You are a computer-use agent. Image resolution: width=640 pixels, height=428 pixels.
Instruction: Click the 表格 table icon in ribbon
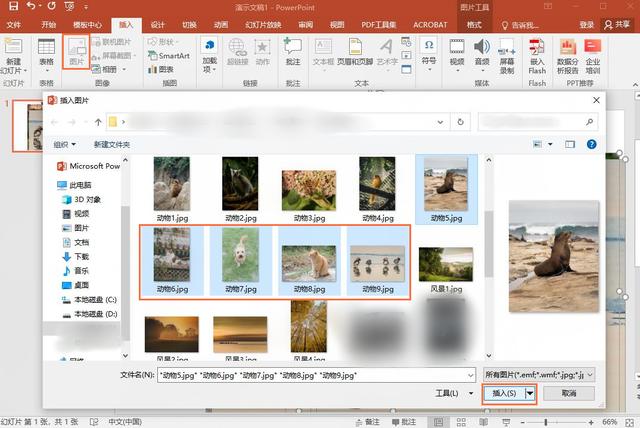46,52
